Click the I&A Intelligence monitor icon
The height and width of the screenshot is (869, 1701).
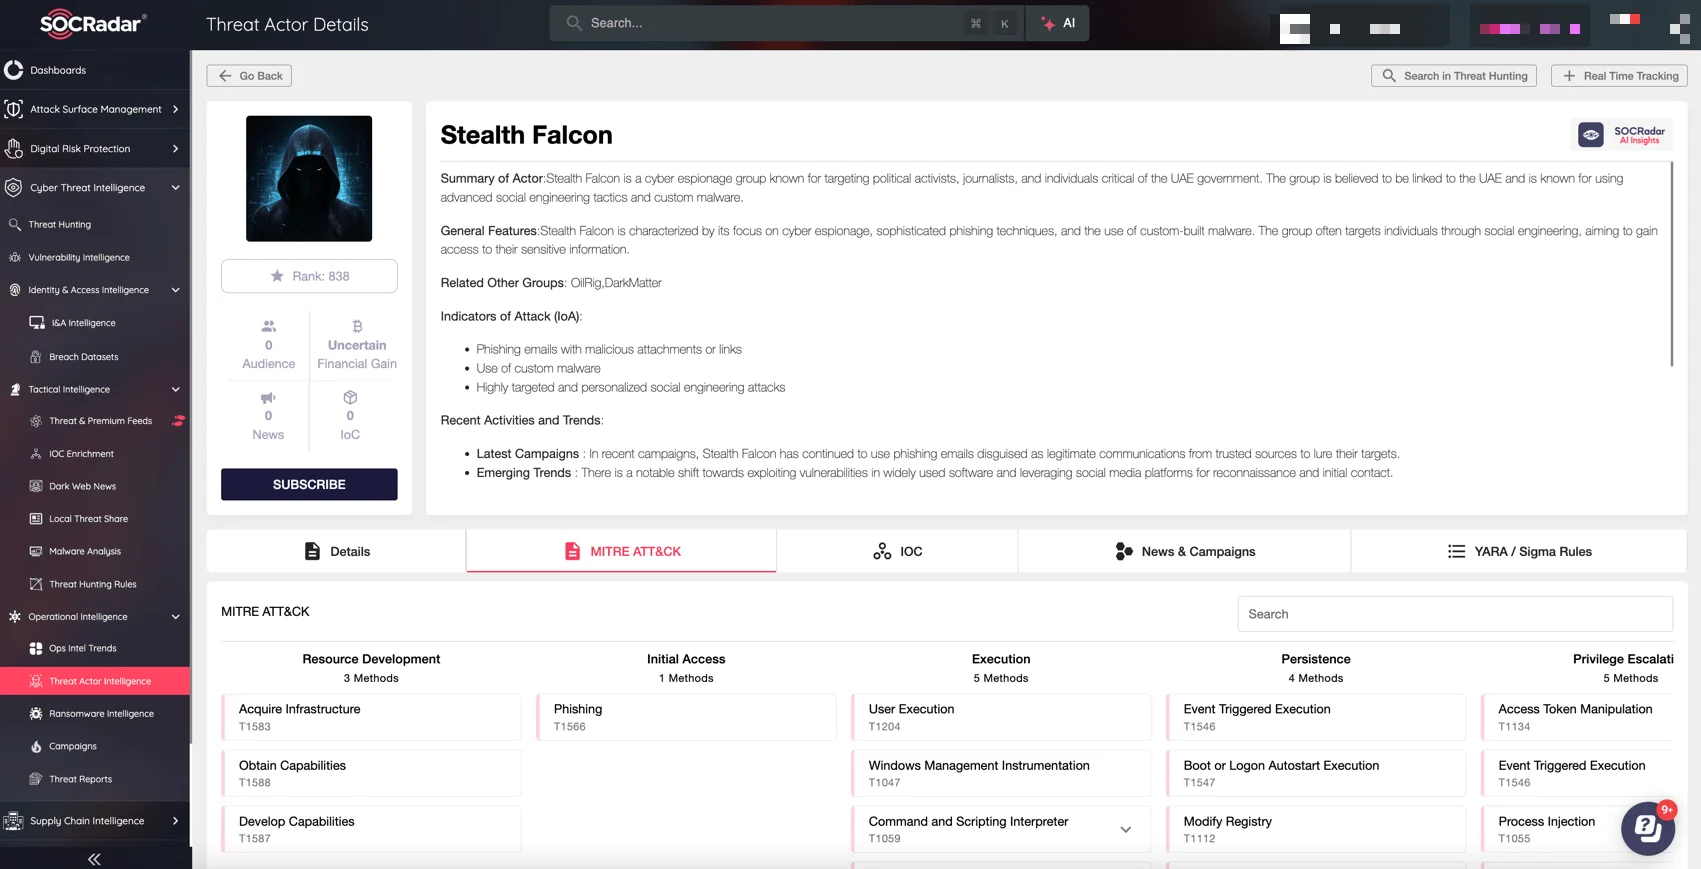pyautogui.click(x=37, y=323)
